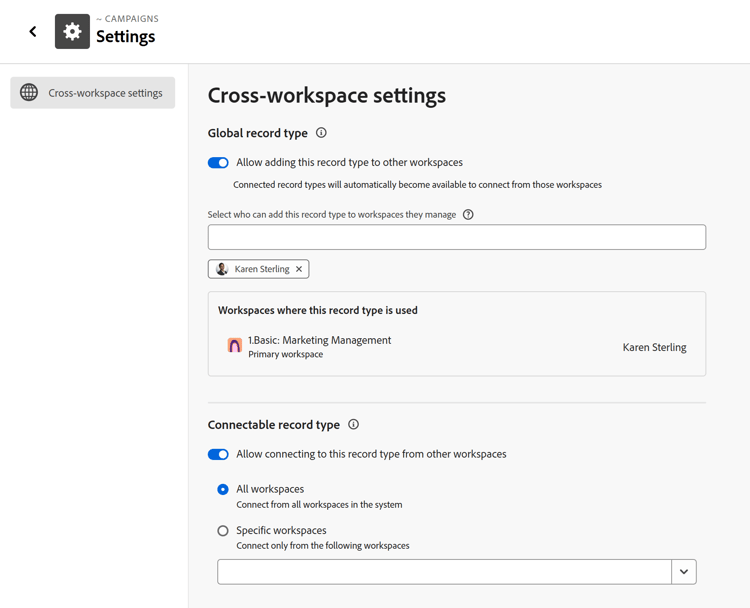Expand the specific workspaces dropdown arrow
Image resolution: width=750 pixels, height=608 pixels.
click(x=684, y=572)
